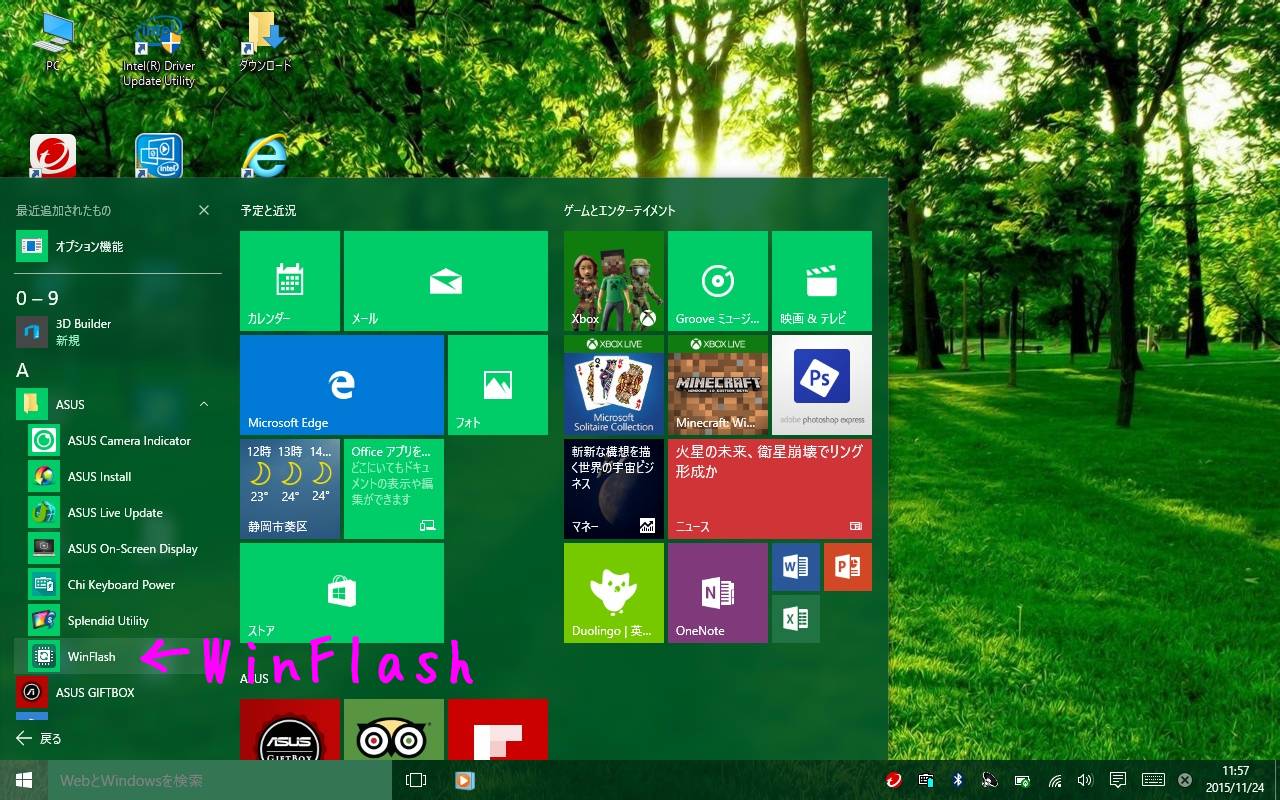The width and height of the screenshot is (1280, 800).
Task: Collapse the ASUS folder in app list
Action: (204, 405)
